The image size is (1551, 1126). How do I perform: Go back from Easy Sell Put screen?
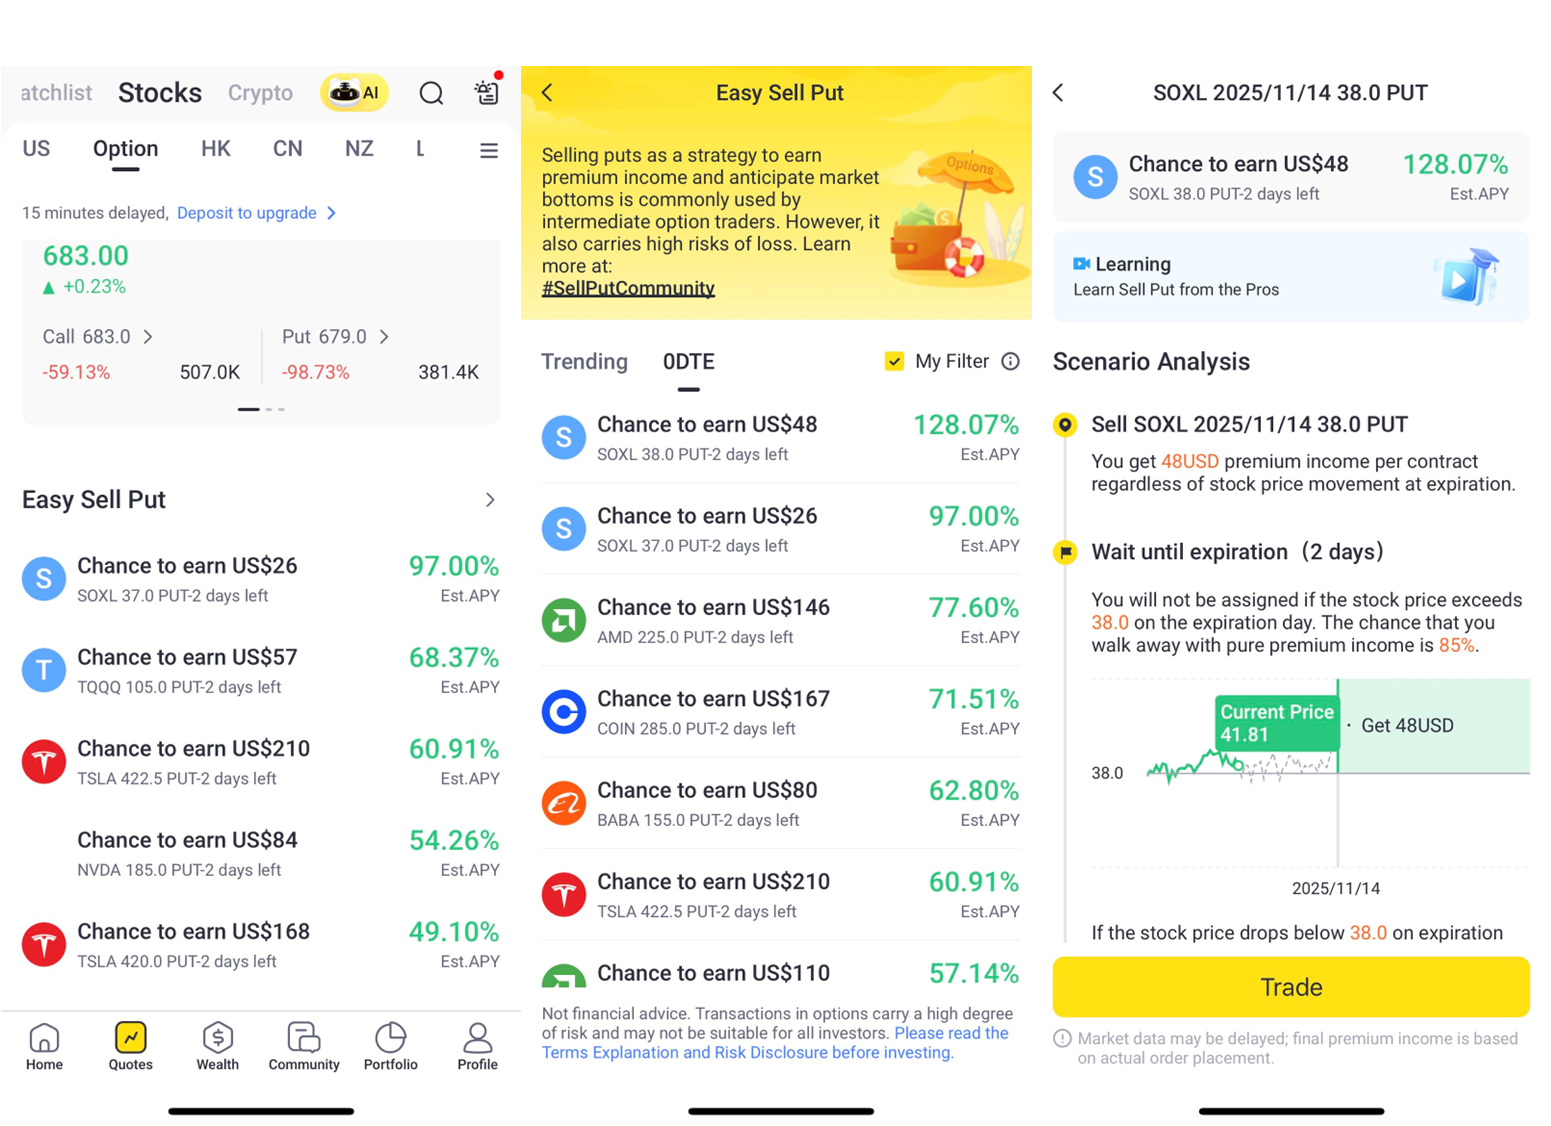(548, 93)
